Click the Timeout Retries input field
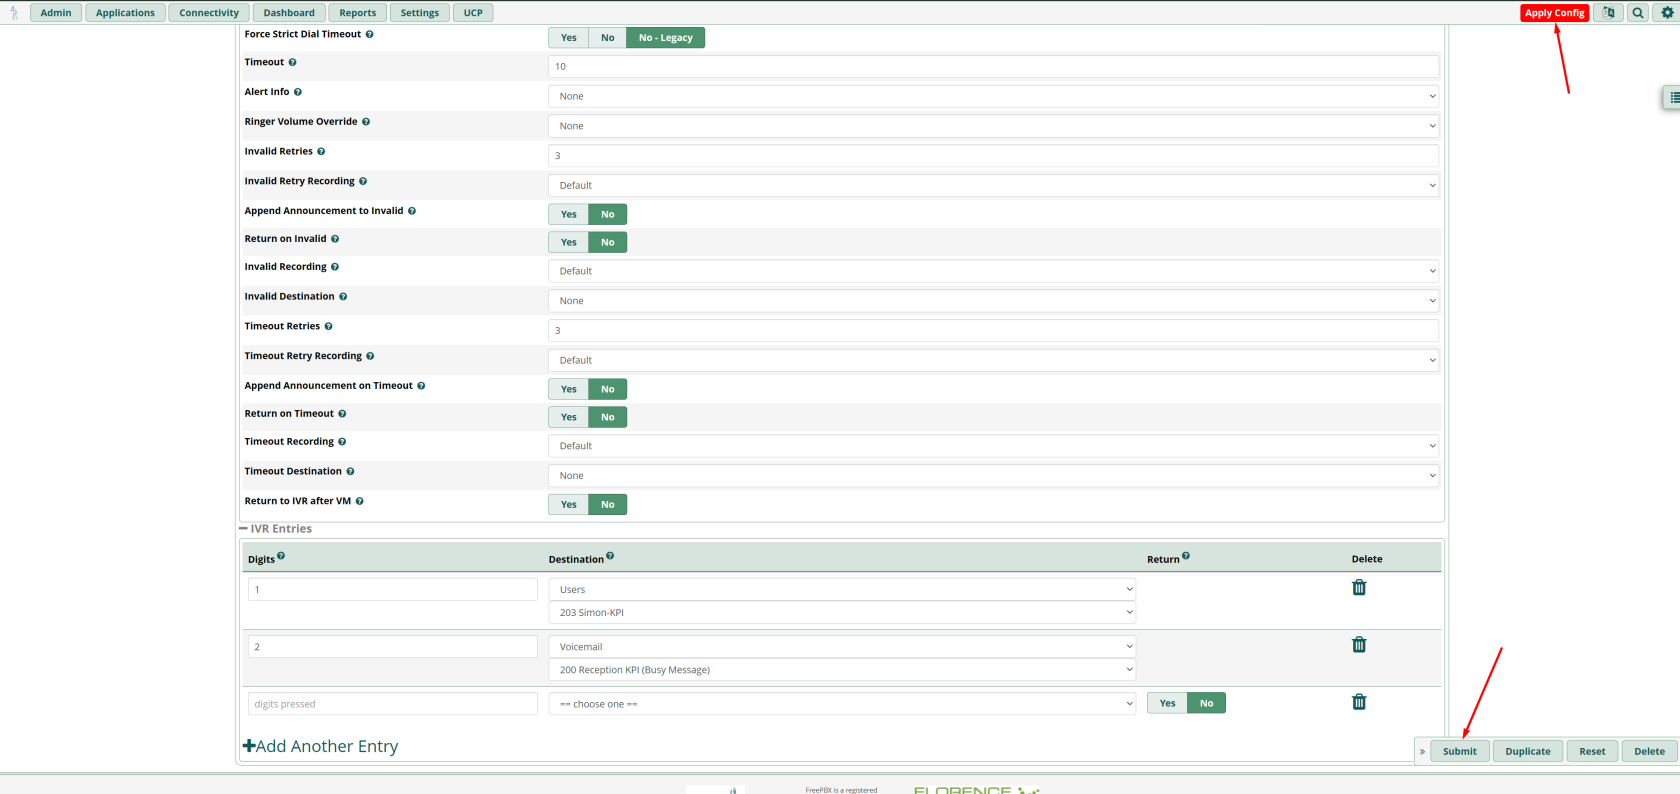 click(x=994, y=330)
